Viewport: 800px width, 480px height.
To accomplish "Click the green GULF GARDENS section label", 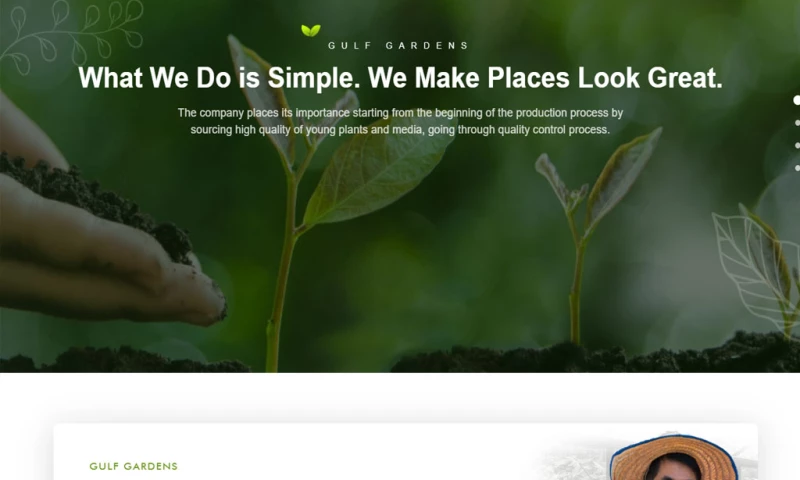I will click(x=134, y=466).
